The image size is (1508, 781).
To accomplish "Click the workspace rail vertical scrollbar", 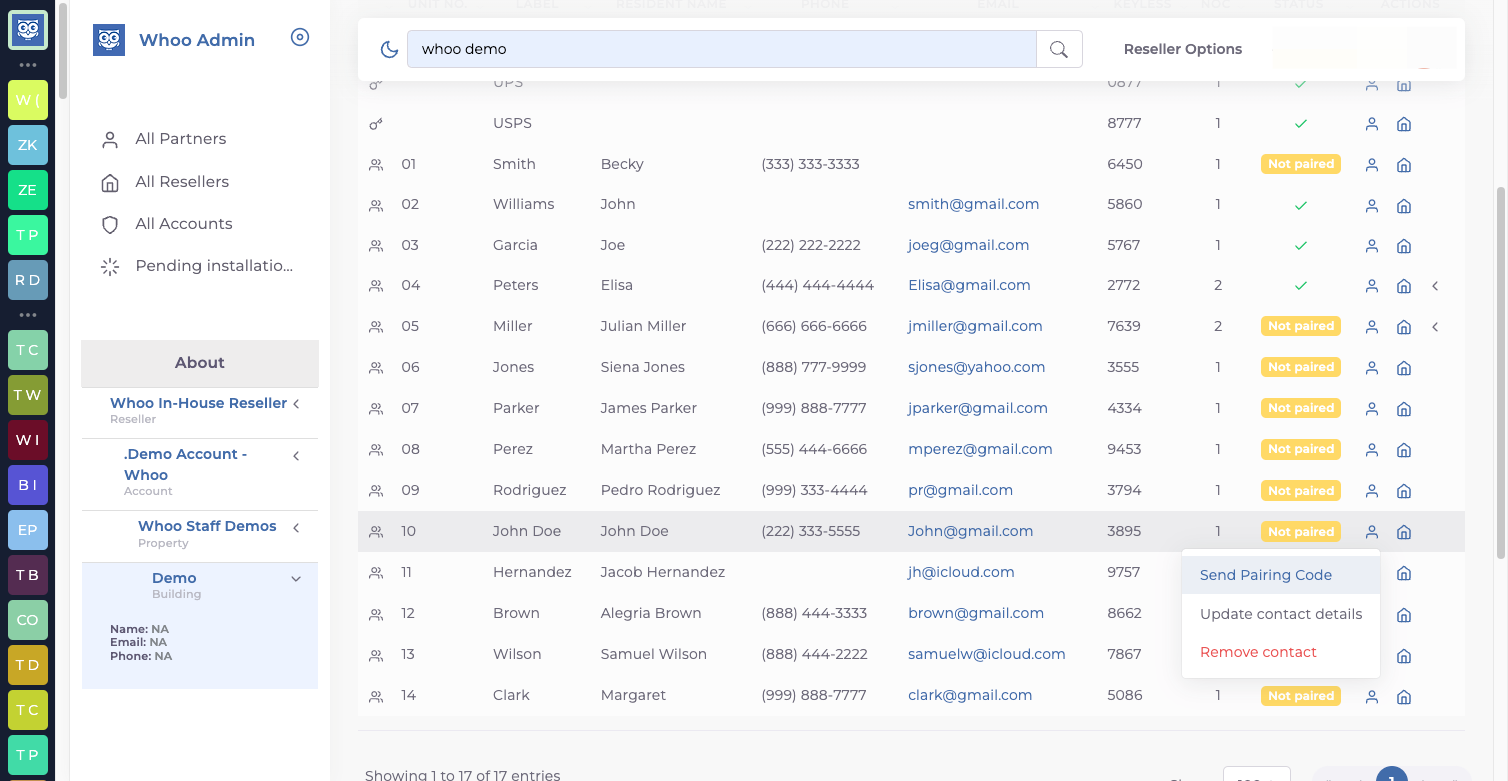I will click(63, 50).
